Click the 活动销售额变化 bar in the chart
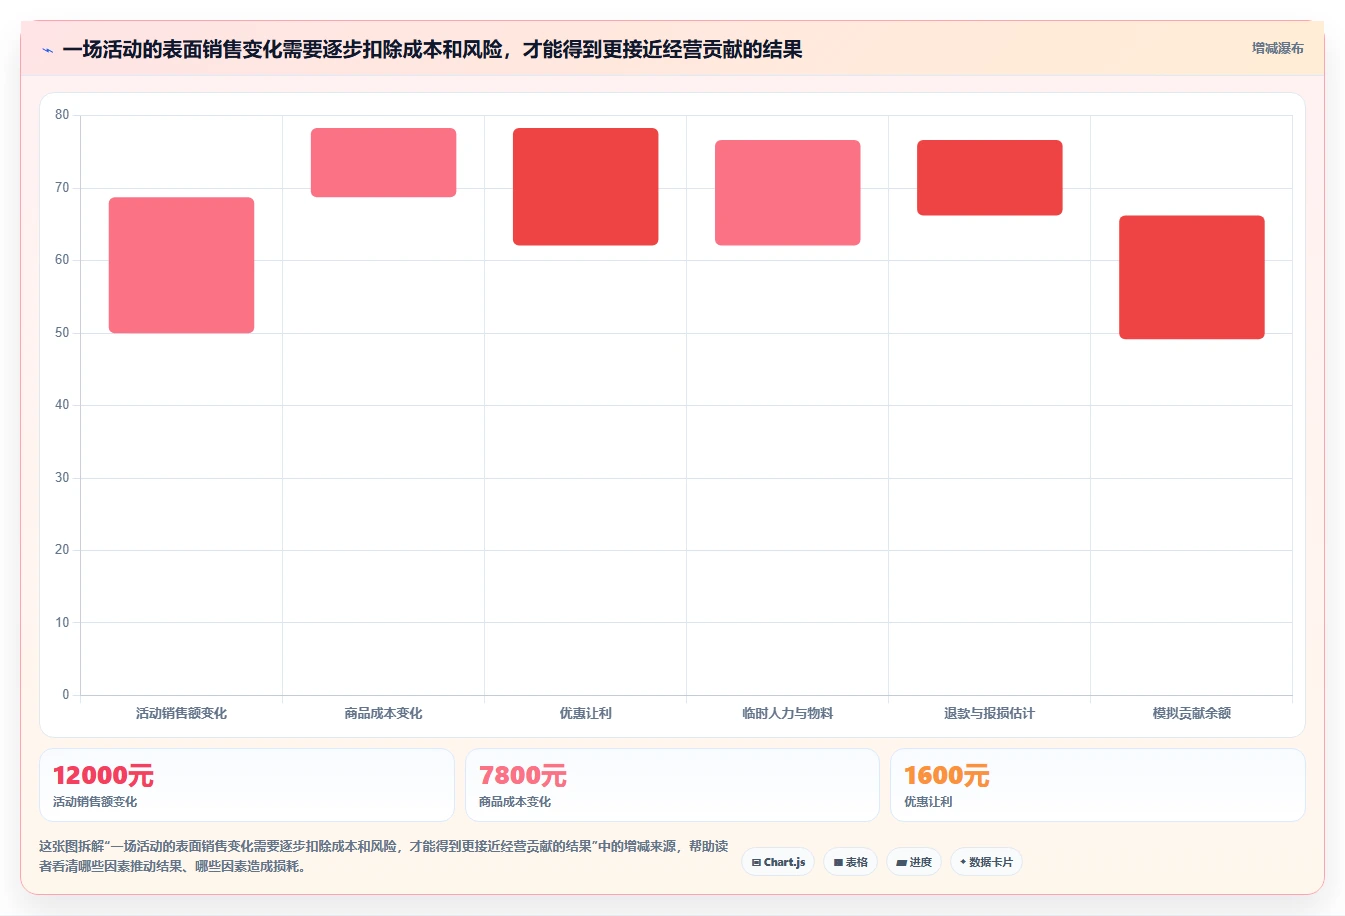 click(x=181, y=265)
